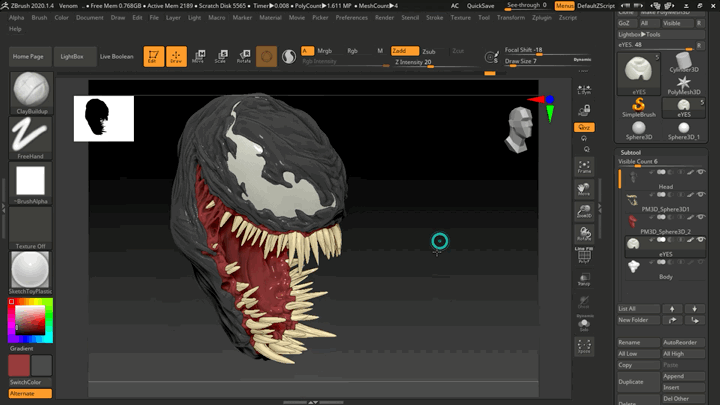Activate Draw mode button
Image resolution: width=720 pixels, height=405 pixels.
tap(176, 56)
